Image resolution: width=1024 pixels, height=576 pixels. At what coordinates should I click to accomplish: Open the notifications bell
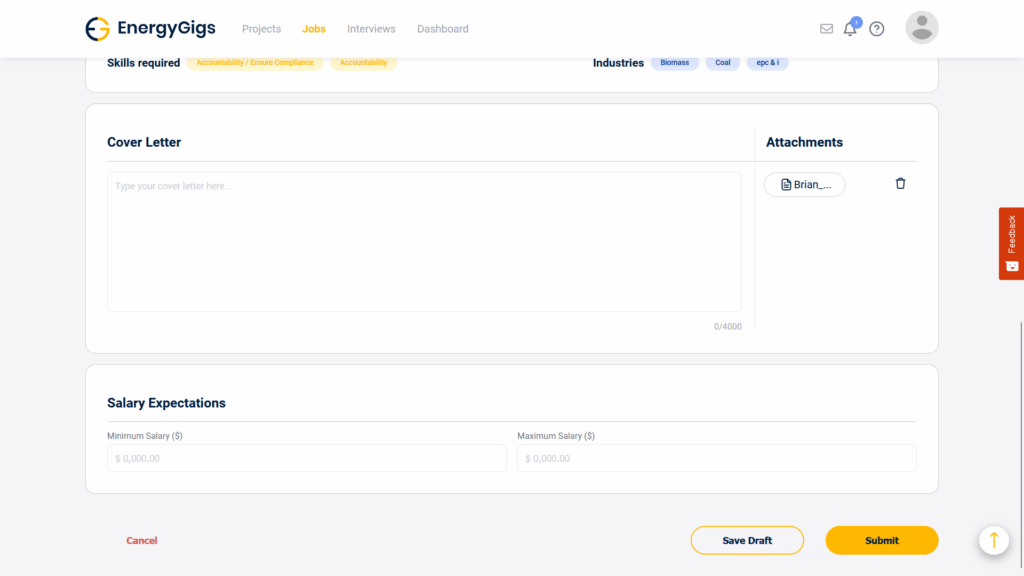(850, 29)
